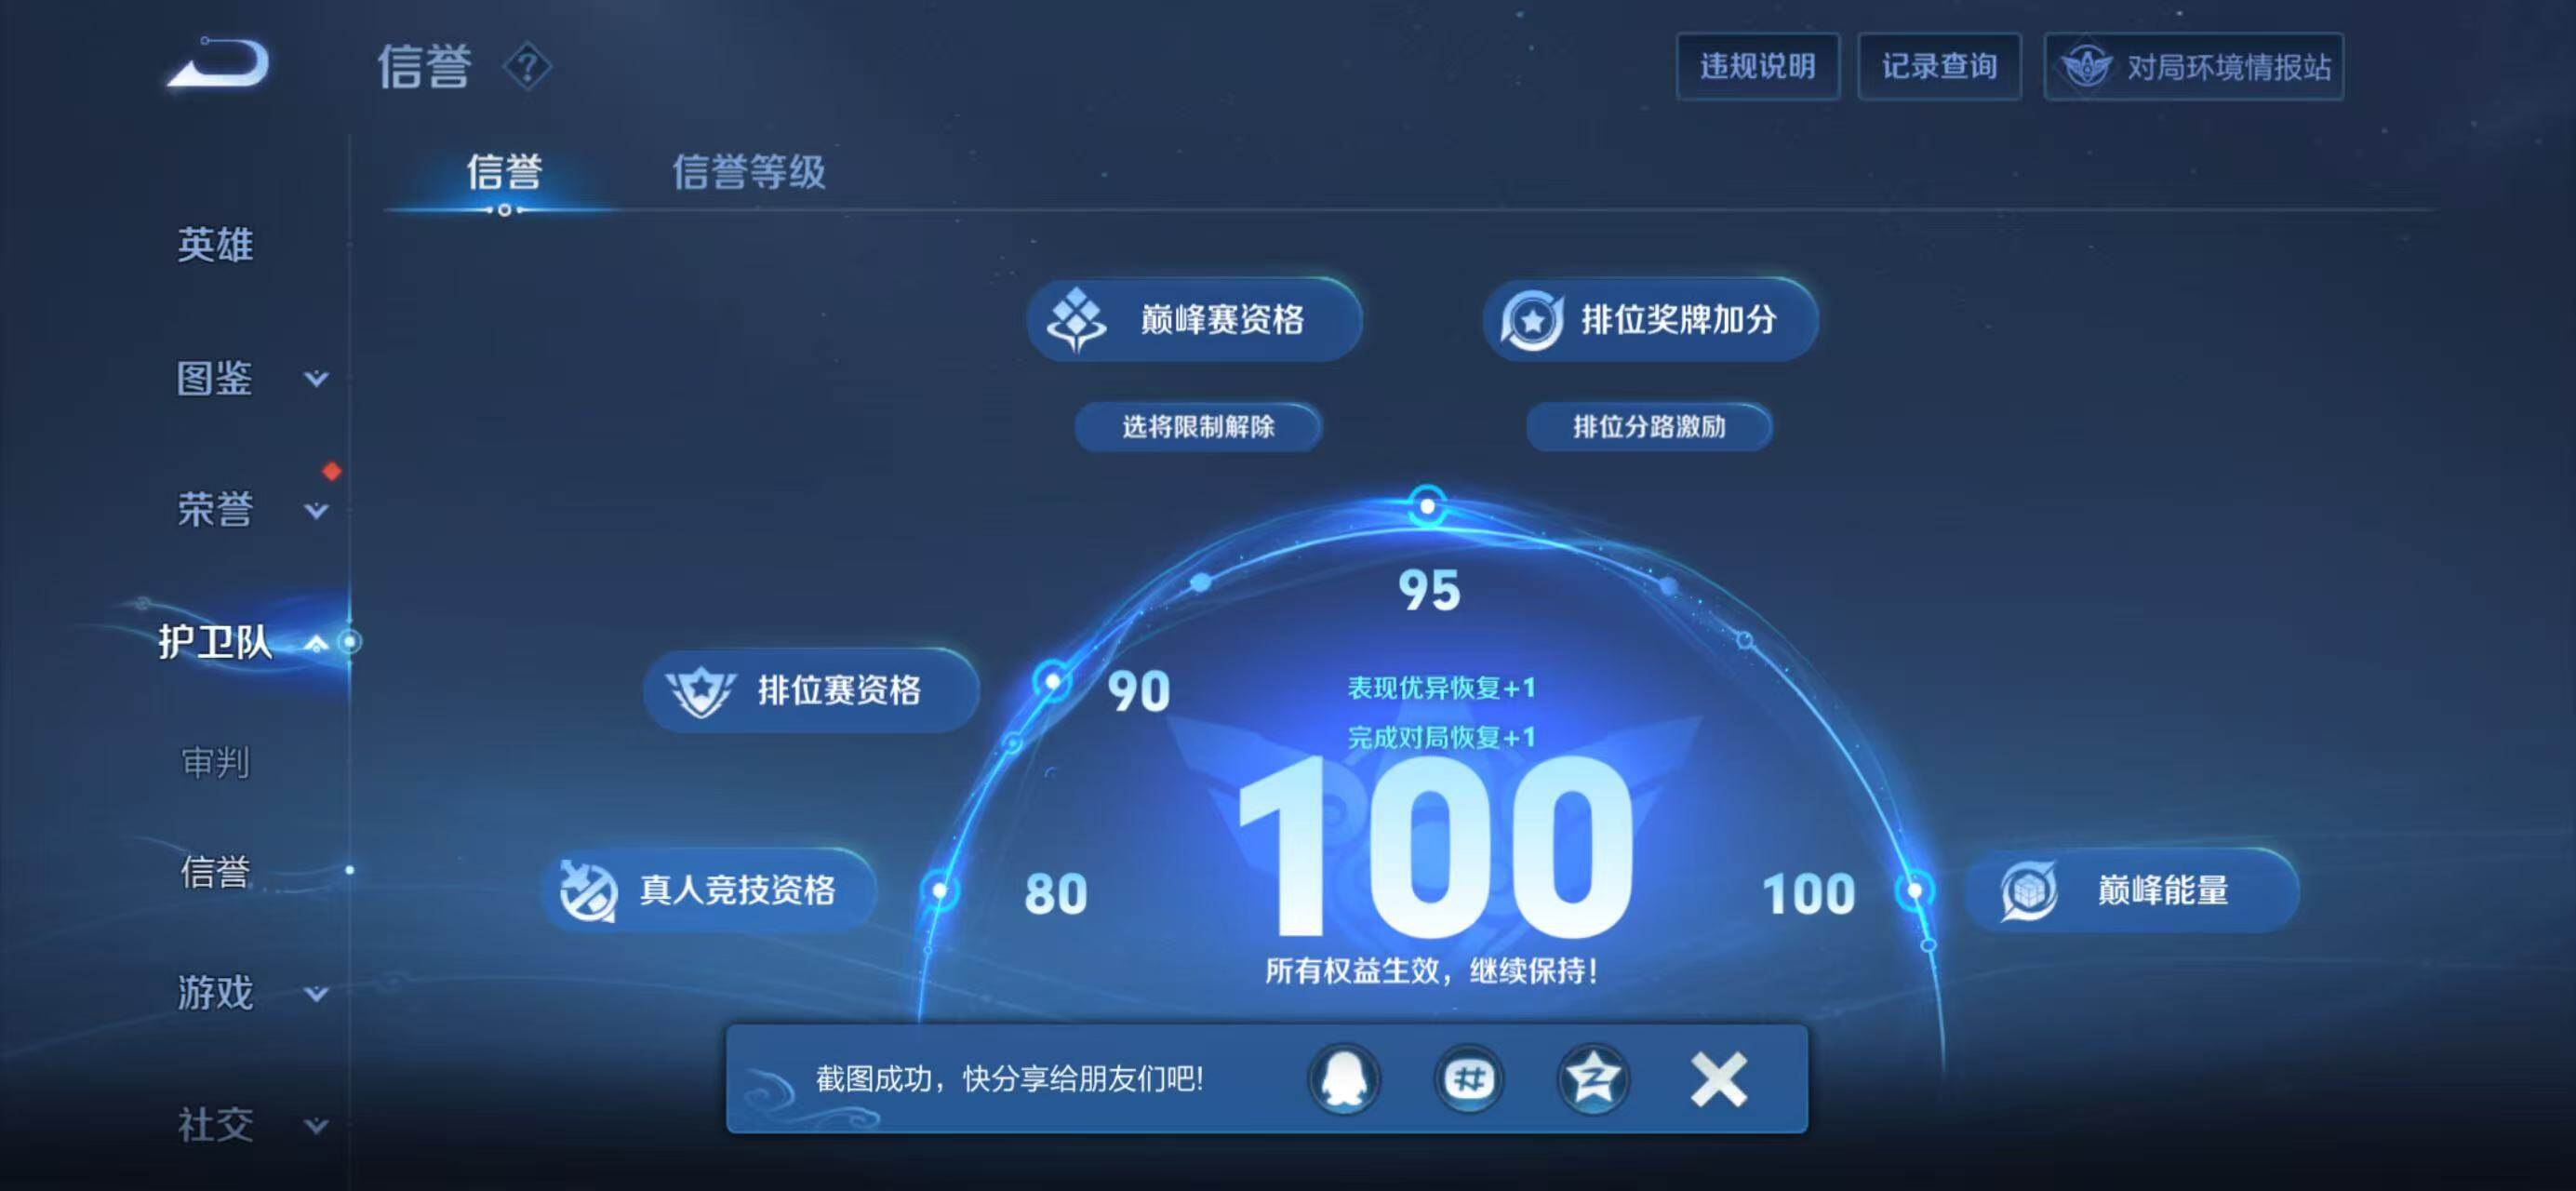Click the 巅峰赛资格 diamond icon
Image resolution: width=2576 pixels, height=1191 pixels.
pyautogui.click(x=1075, y=320)
